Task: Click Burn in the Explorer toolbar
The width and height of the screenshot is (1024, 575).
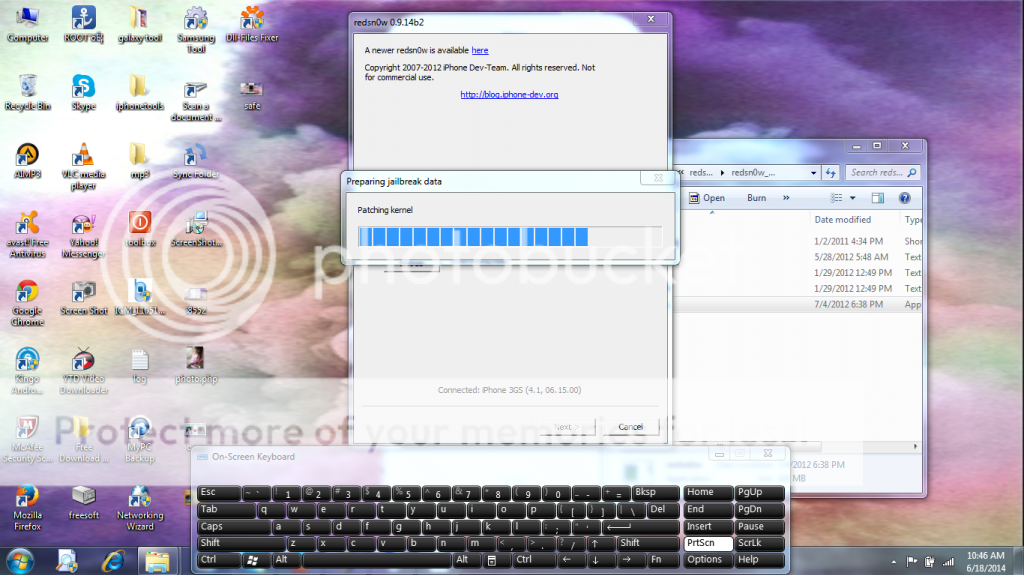Action: pyautogui.click(x=757, y=198)
